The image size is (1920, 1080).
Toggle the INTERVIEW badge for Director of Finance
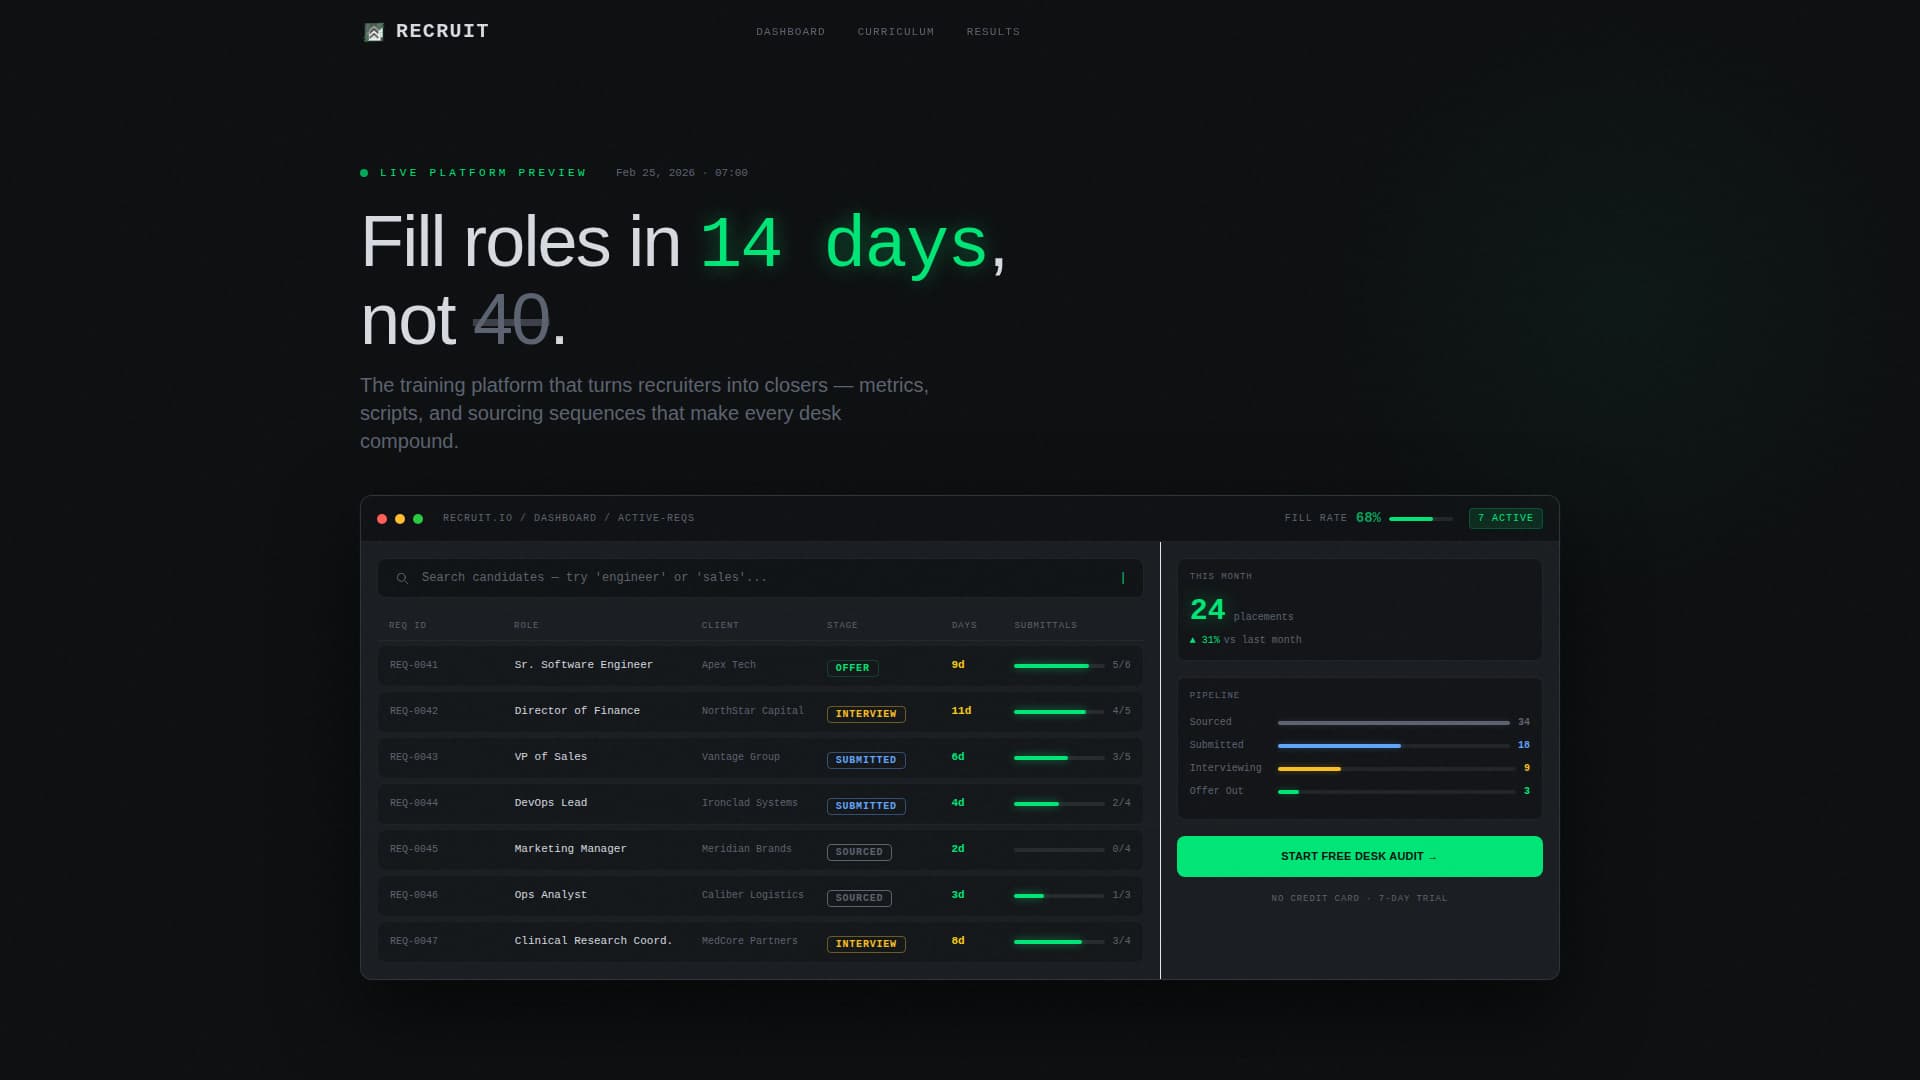pos(866,714)
